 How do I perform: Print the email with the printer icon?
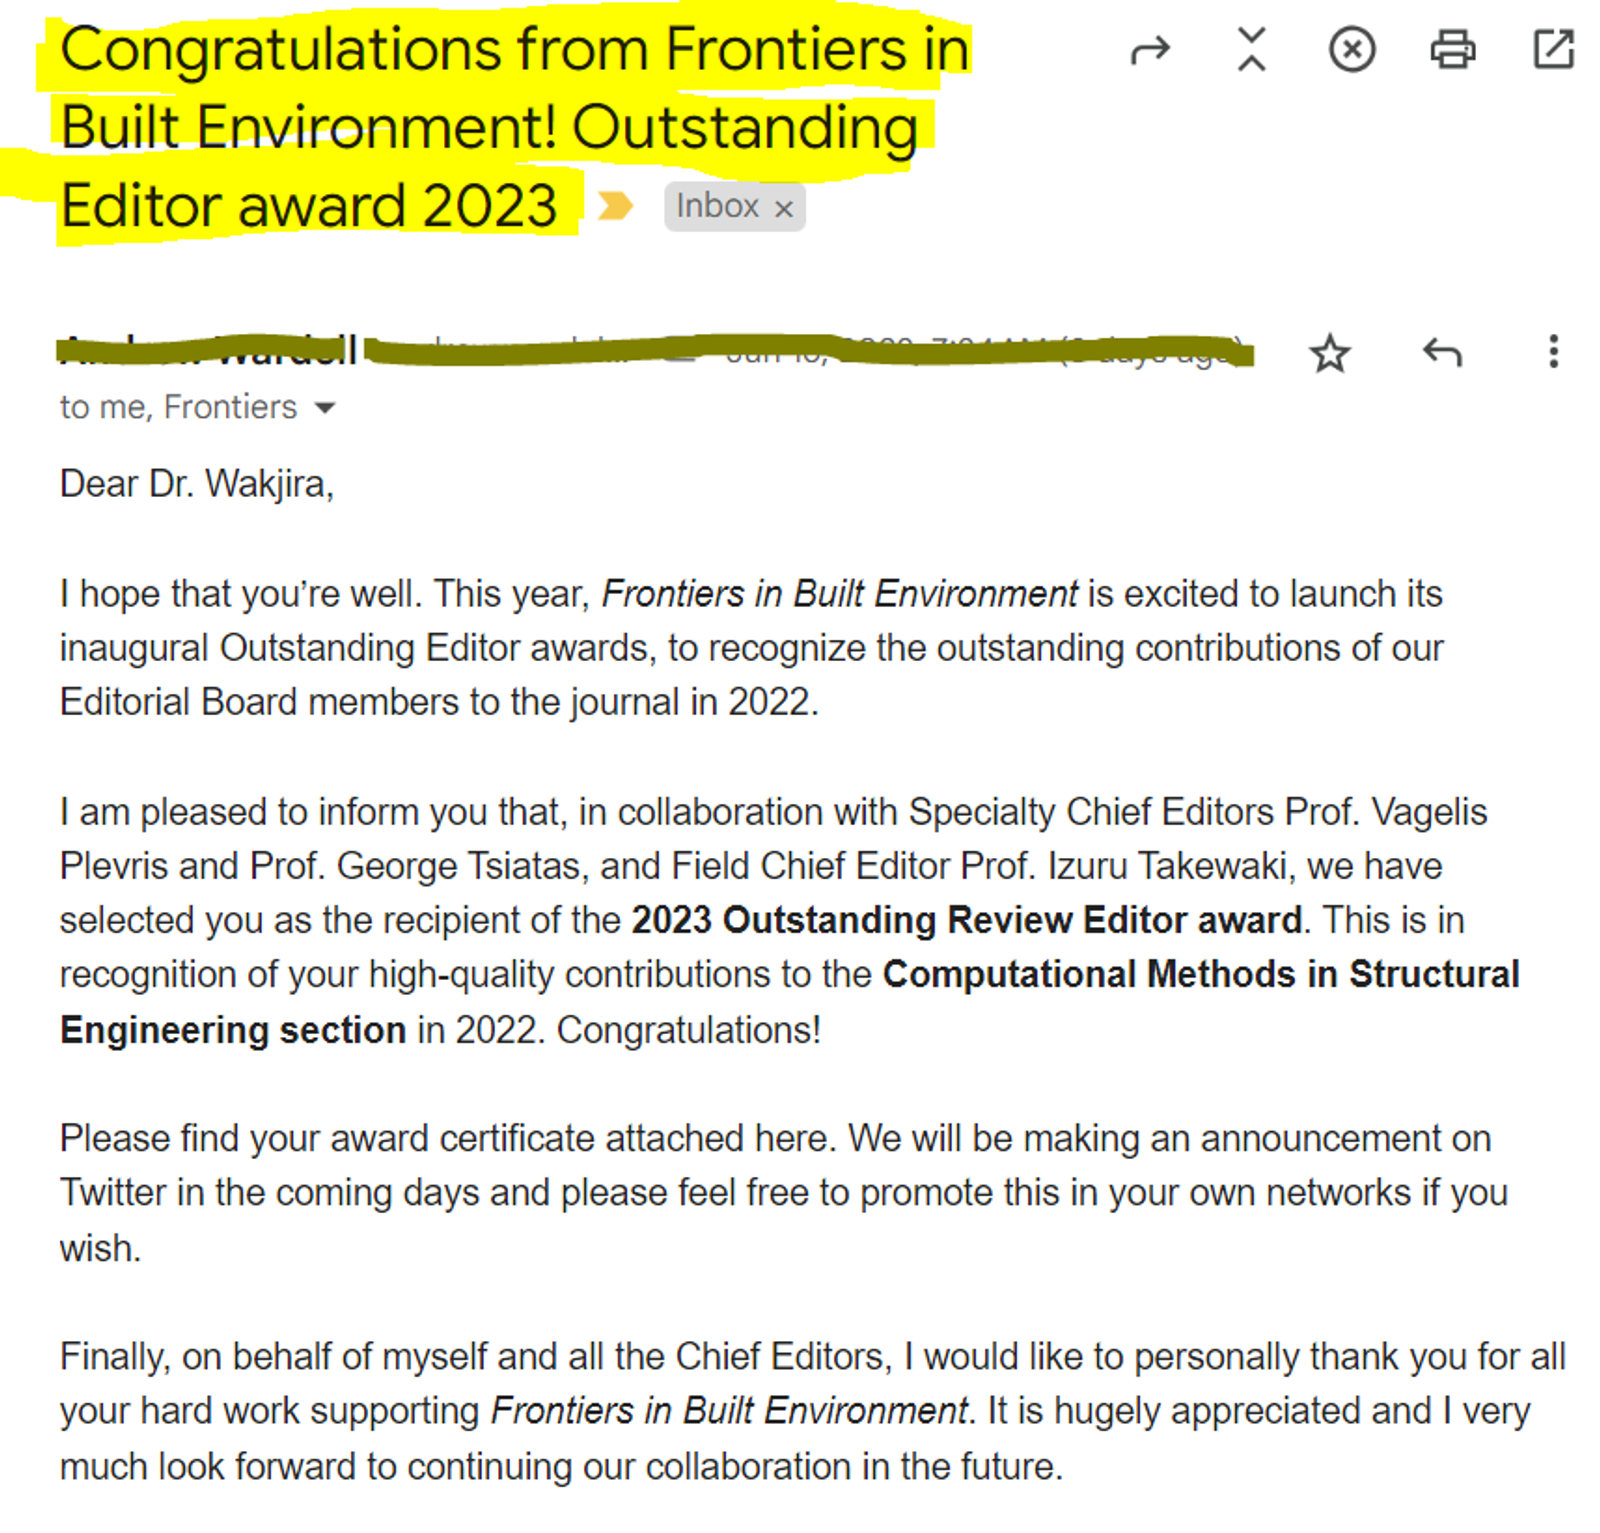point(1453,49)
